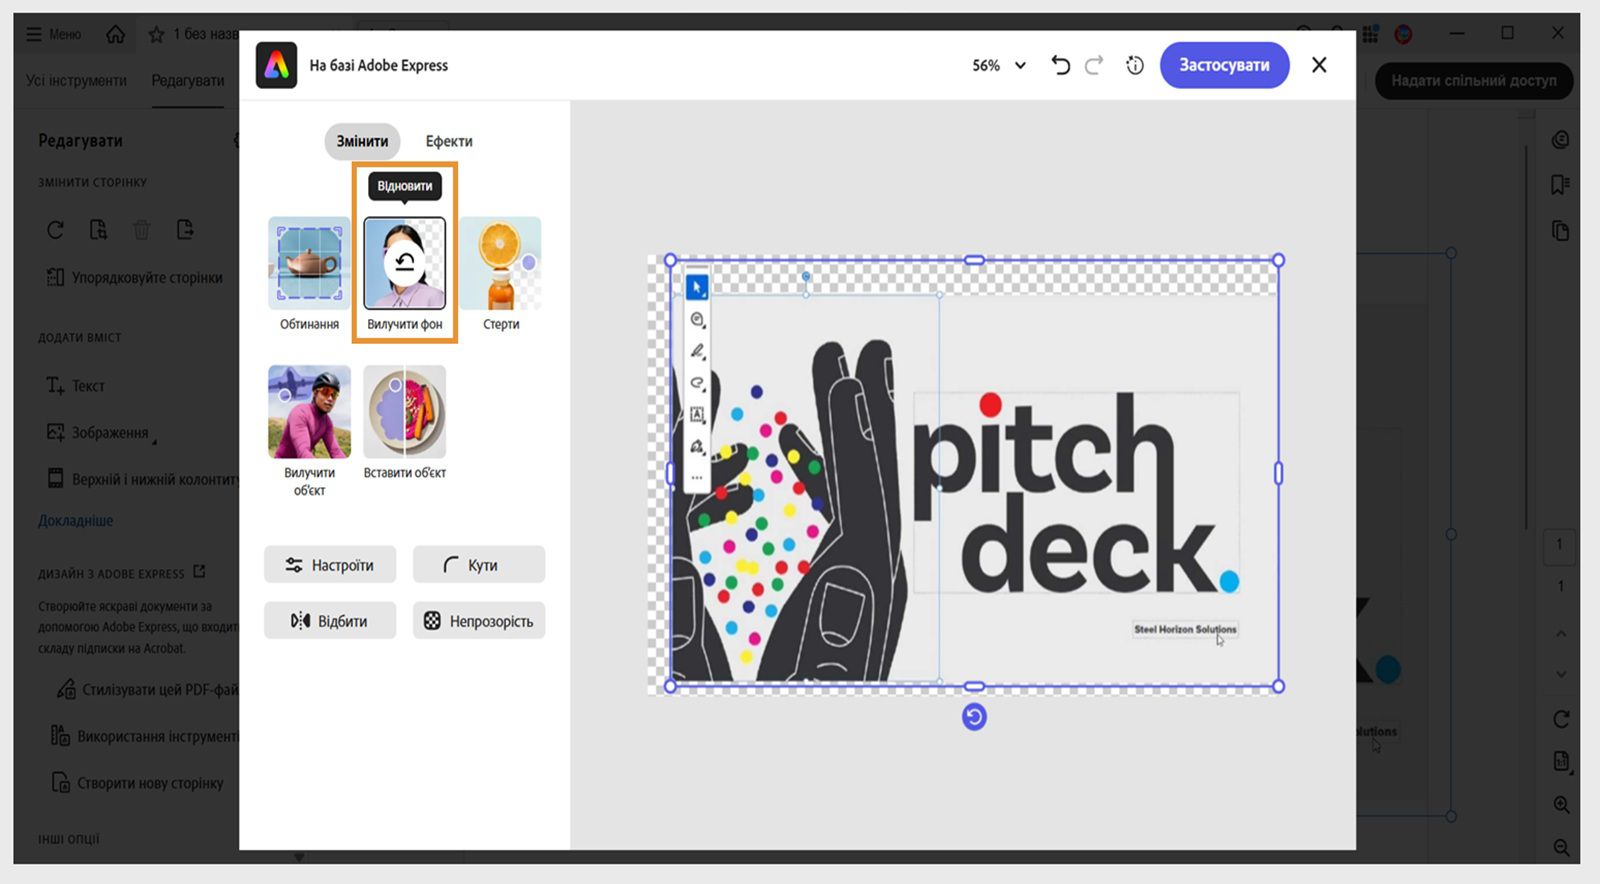
Task: Click the zoom in magnifier in Acrobat right rail
Action: point(1560,804)
